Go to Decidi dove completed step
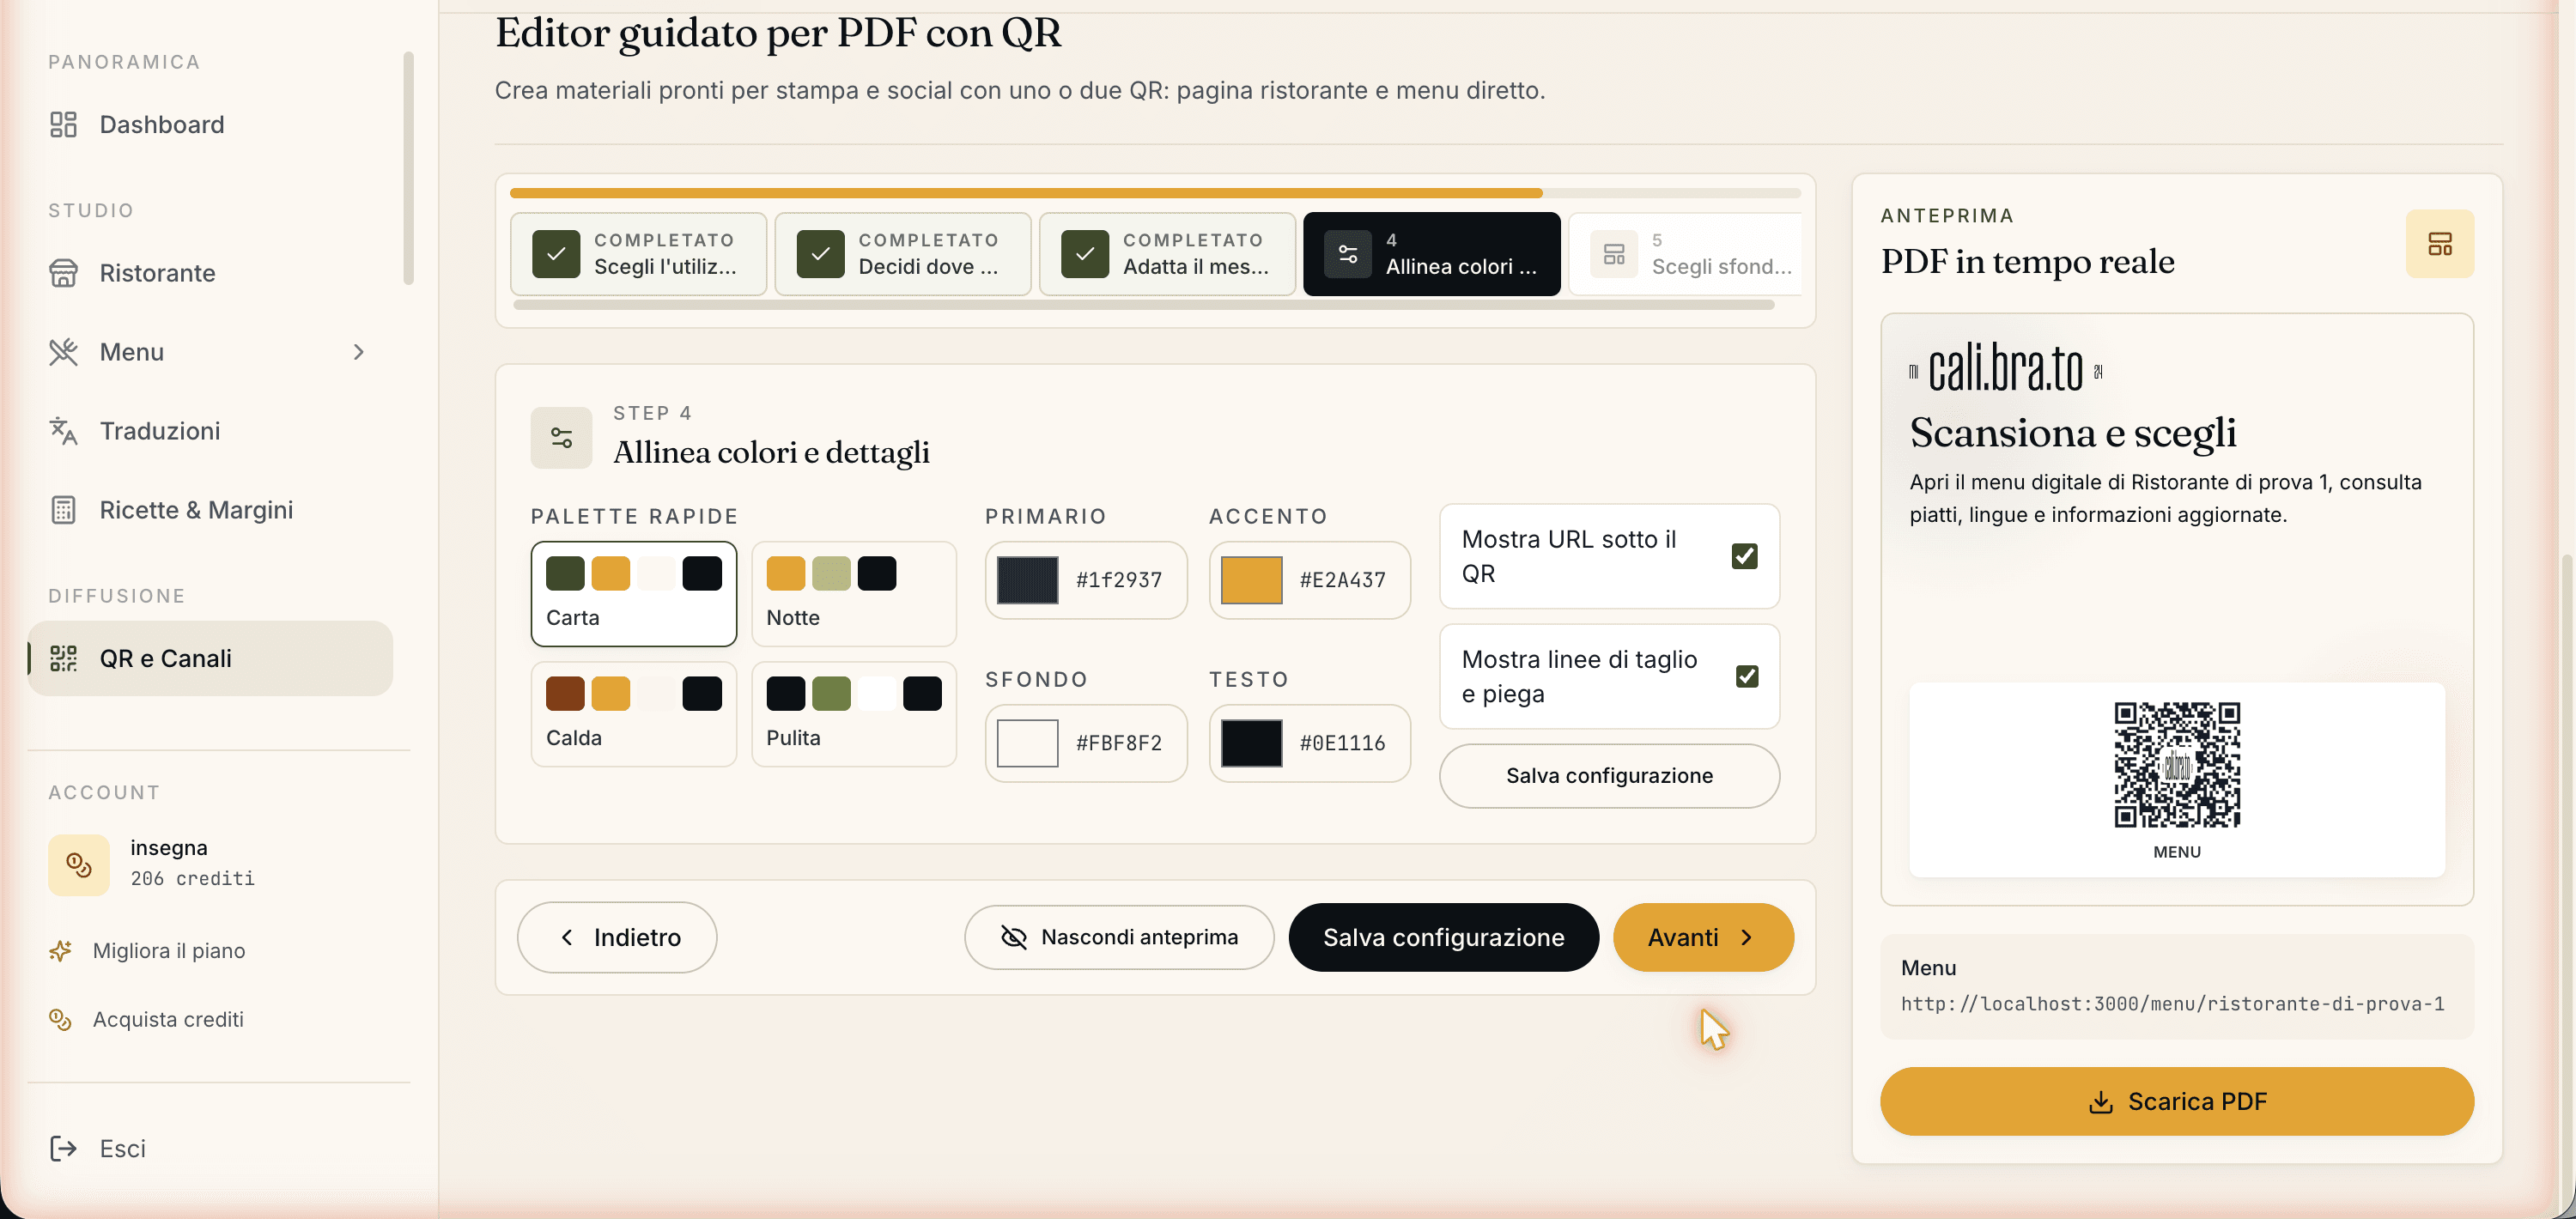Viewport: 2576px width, 1219px height. [902, 254]
